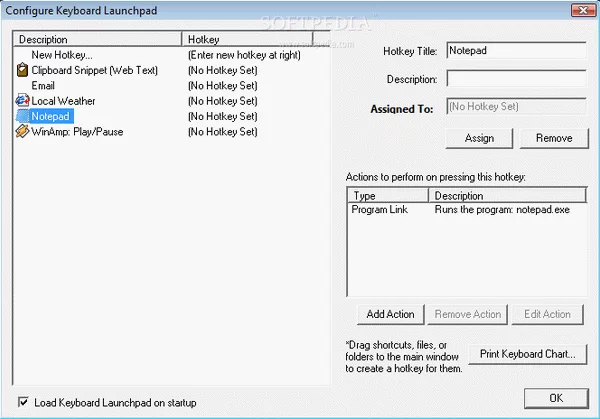Image resolution: width=600 pixels, height=419 pixels.
Task: Select the New Hotkey... list entry
Action: pos(62,55)
